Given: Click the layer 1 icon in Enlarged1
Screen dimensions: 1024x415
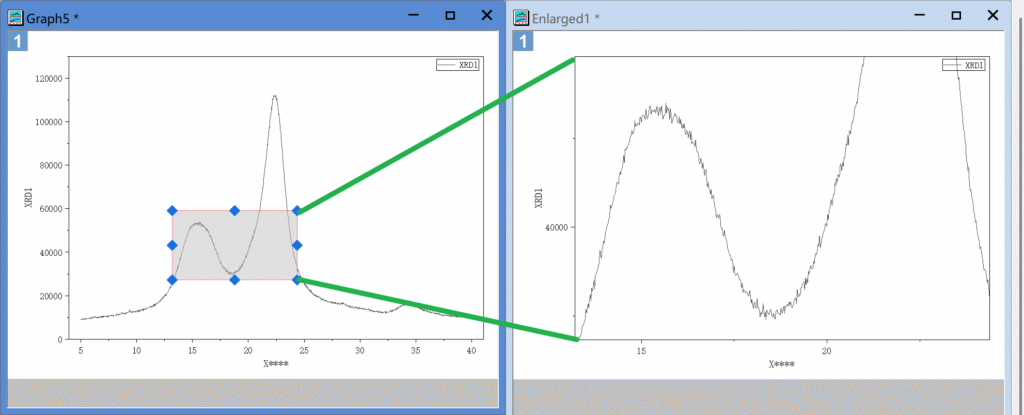Looking at the screenshot, I should 521,41.
